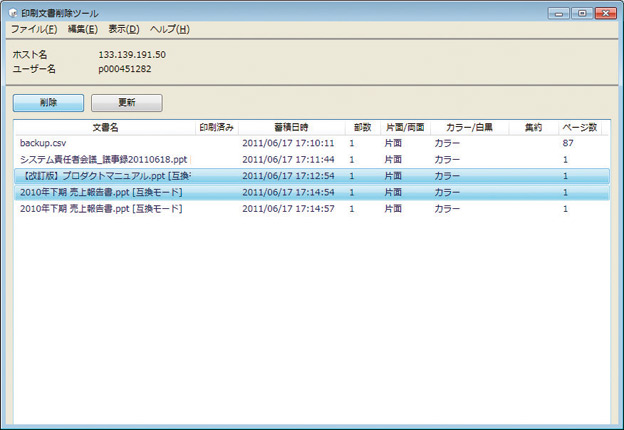
Task: Select 売上報告書 row stored at 17:14:54
Action: pyautogui.click(x=101, y=192)
